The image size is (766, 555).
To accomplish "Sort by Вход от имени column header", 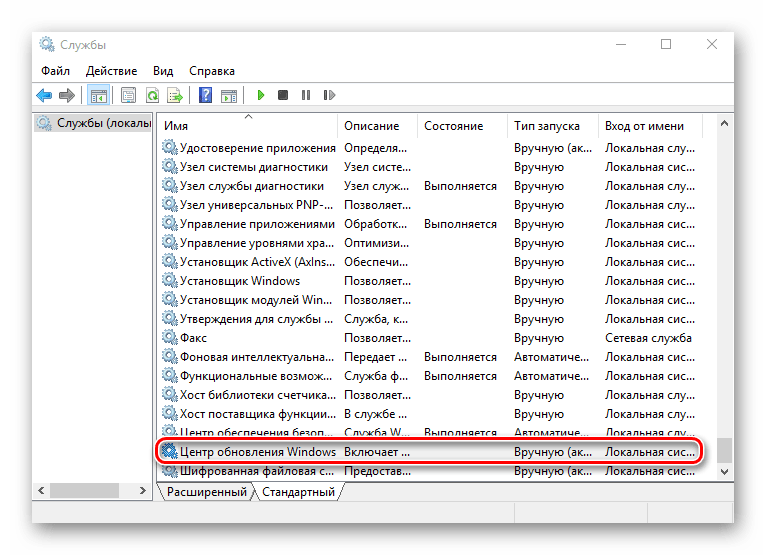I will tap(650, 126).
